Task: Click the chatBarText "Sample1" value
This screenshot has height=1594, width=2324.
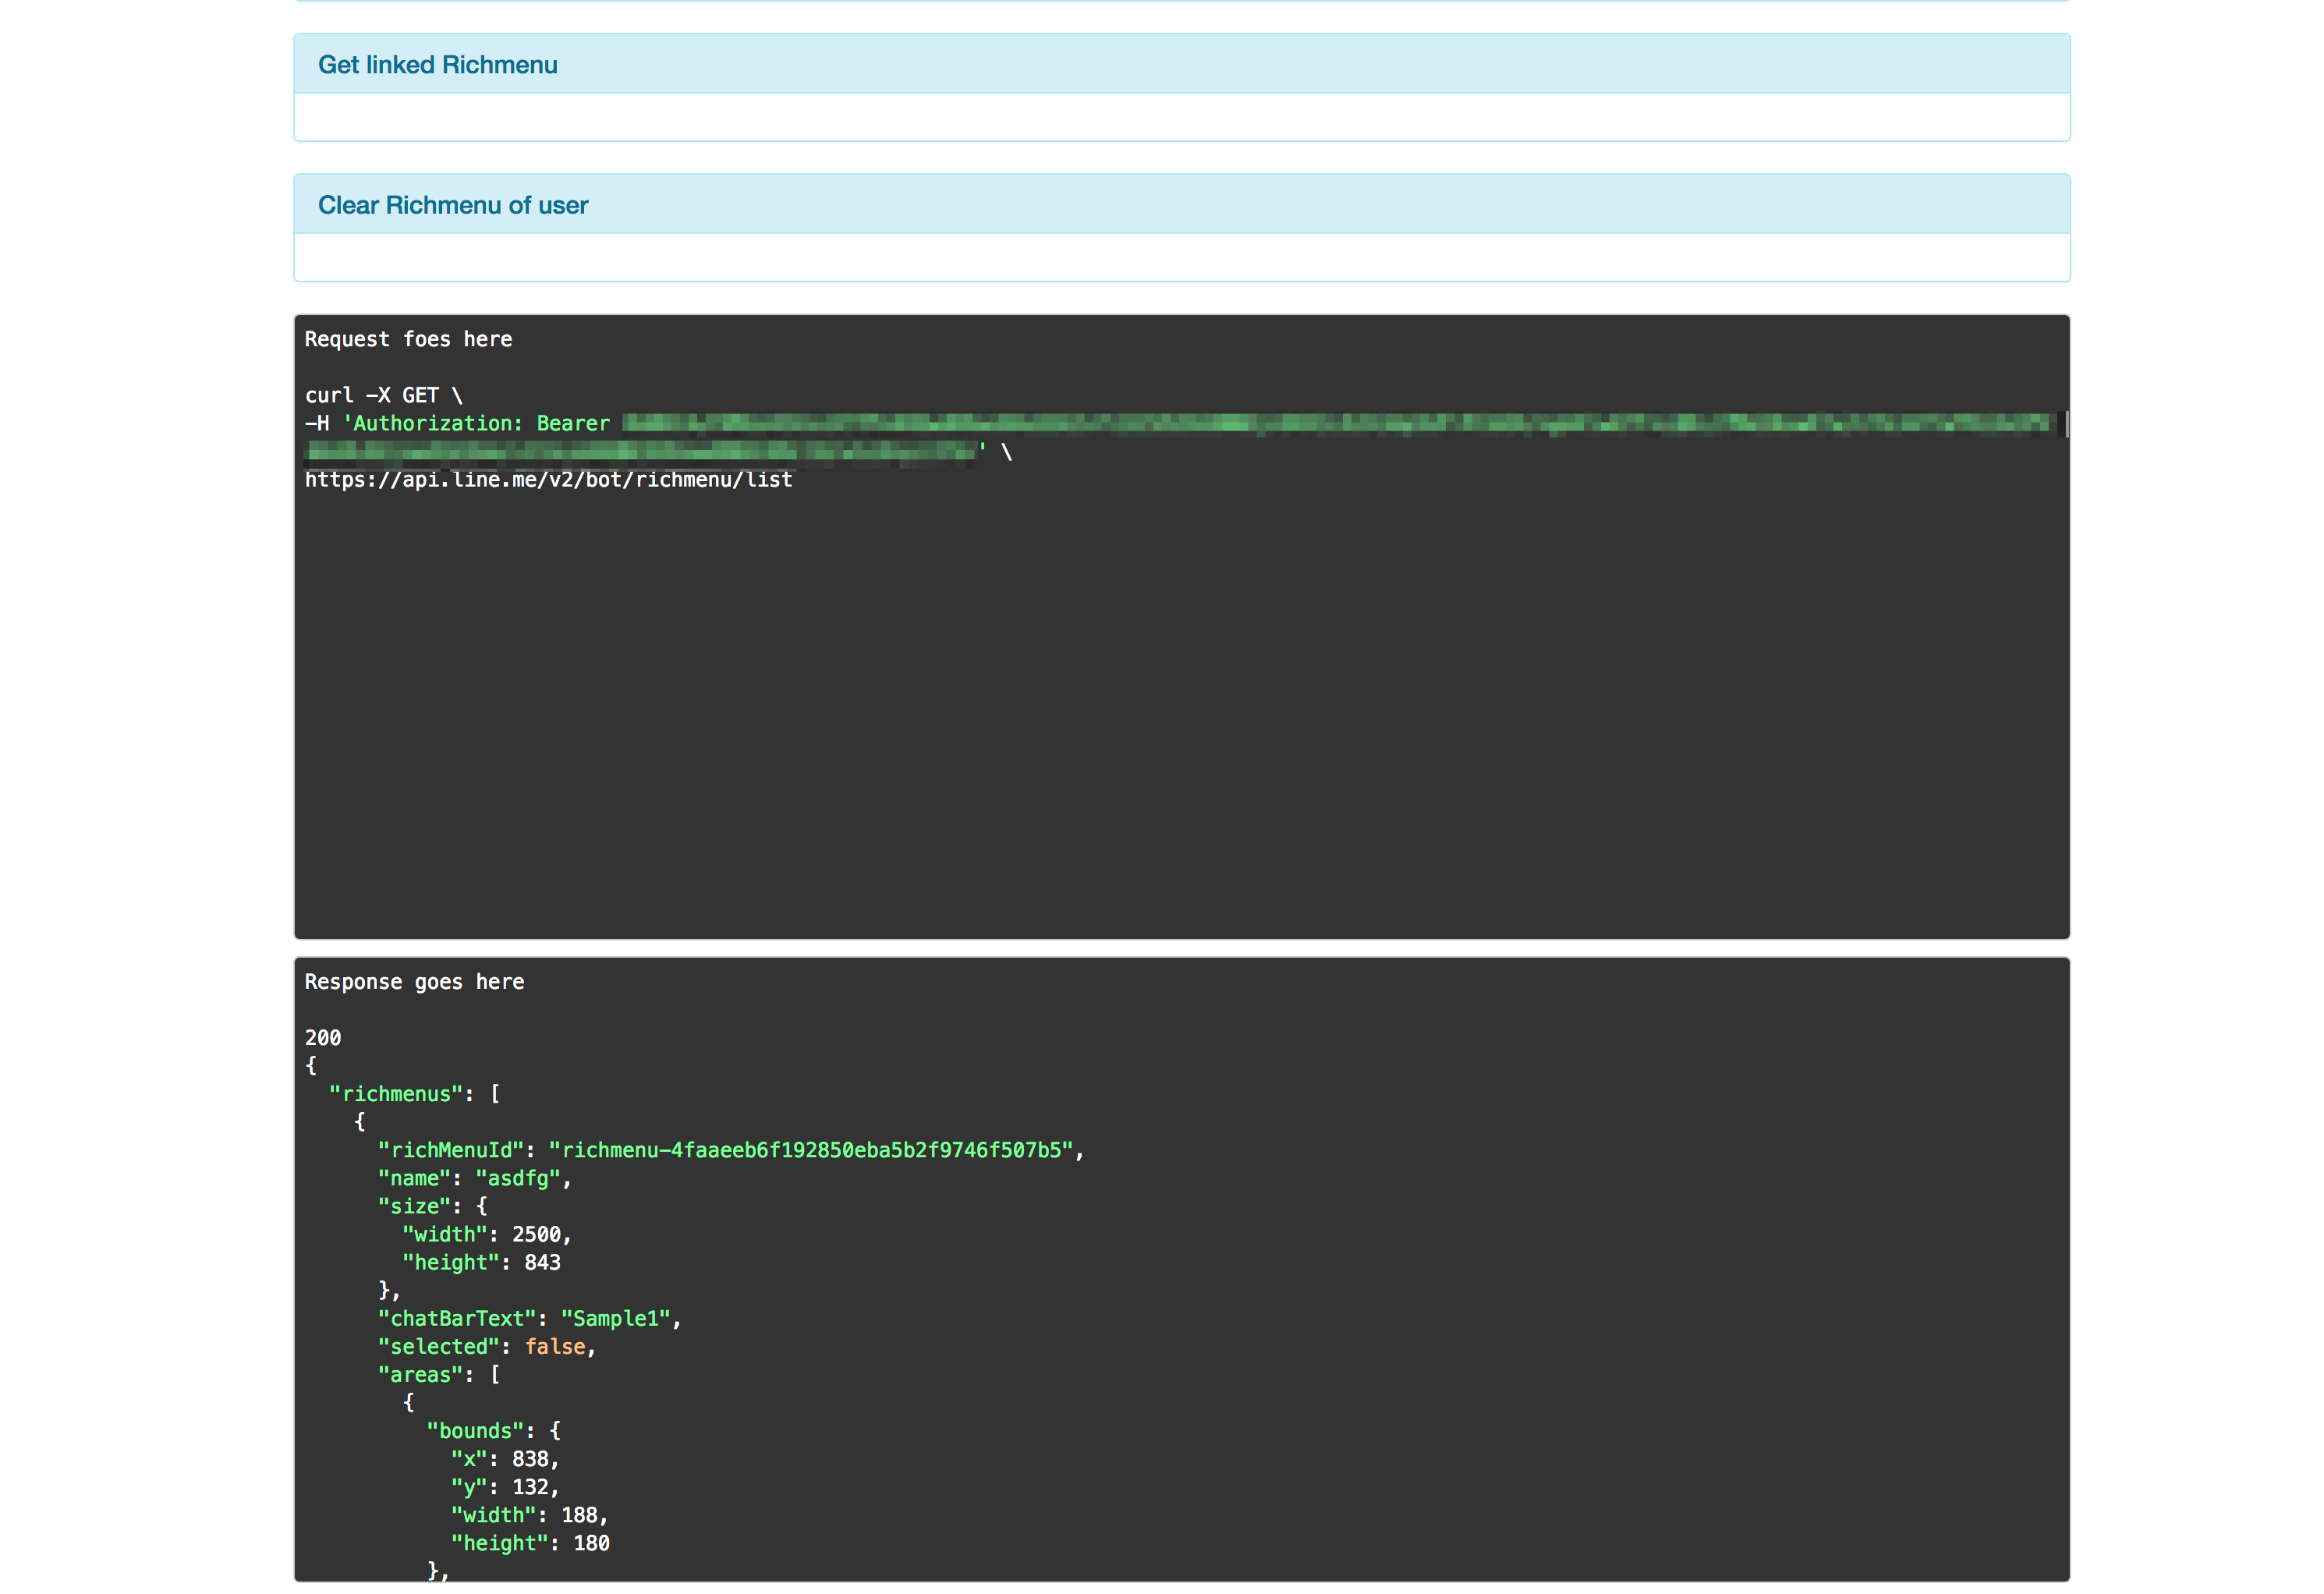Action: pyautogui.click(x=615, y=1319)
